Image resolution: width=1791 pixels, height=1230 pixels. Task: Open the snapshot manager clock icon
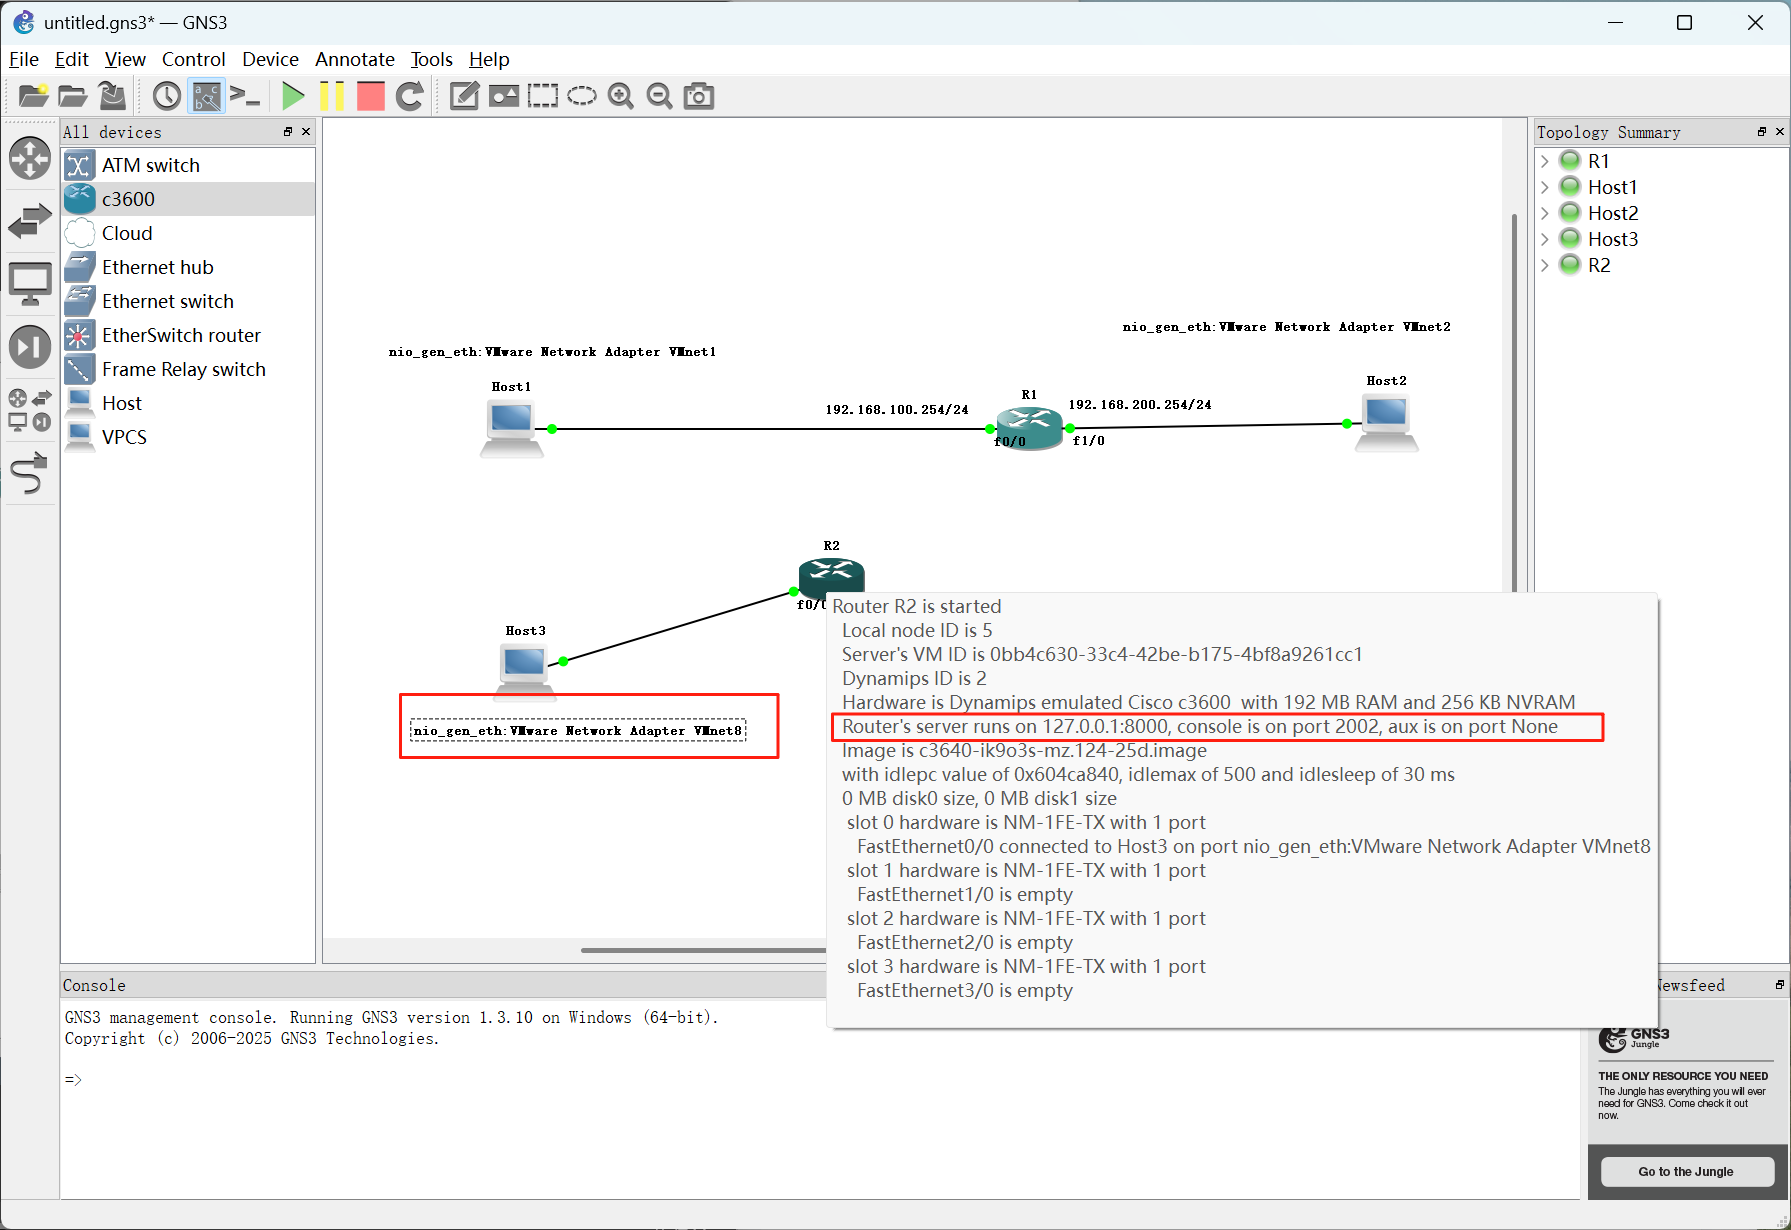click(x=167, y=96)
